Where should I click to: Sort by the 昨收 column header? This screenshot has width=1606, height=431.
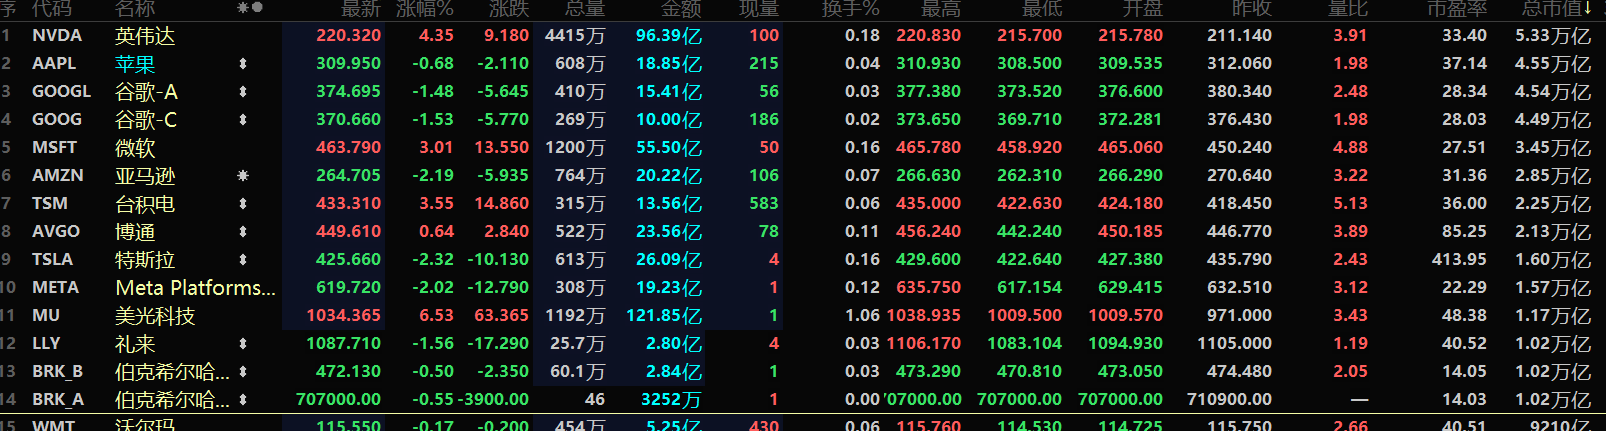(1252, 9)
